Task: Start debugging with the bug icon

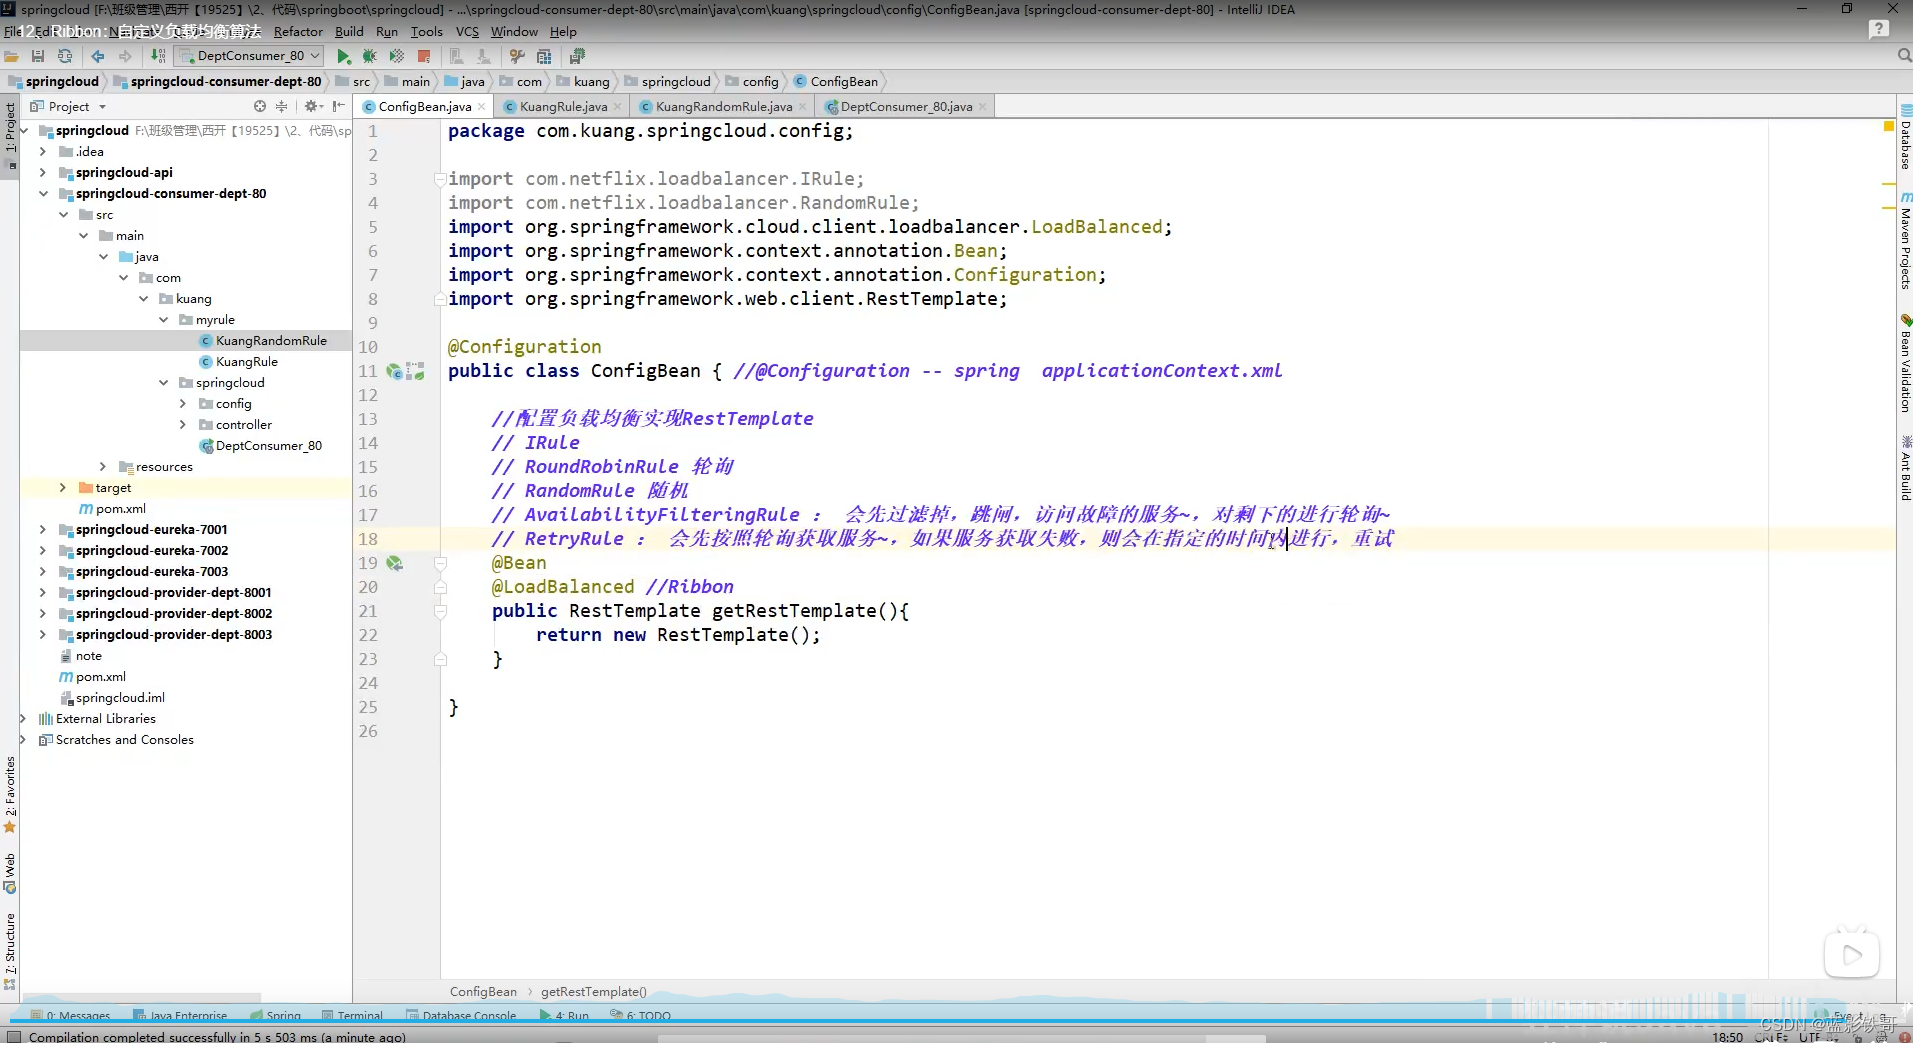Action: click(370, 56)
